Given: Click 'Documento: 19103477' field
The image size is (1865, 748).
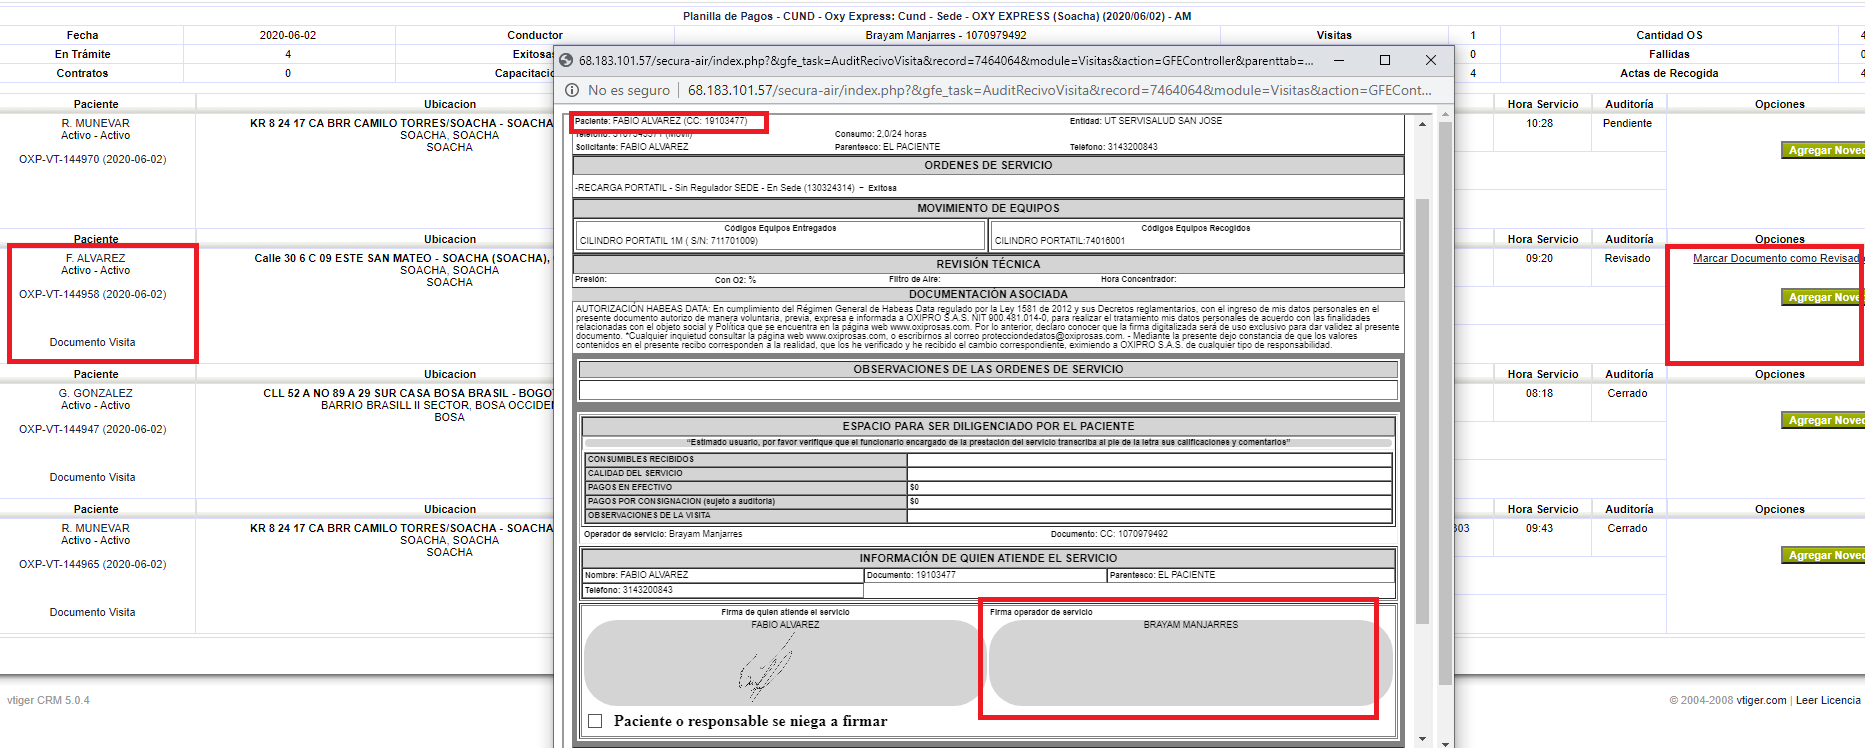Looking at the screenshot, I should click(x=911, y=575).
